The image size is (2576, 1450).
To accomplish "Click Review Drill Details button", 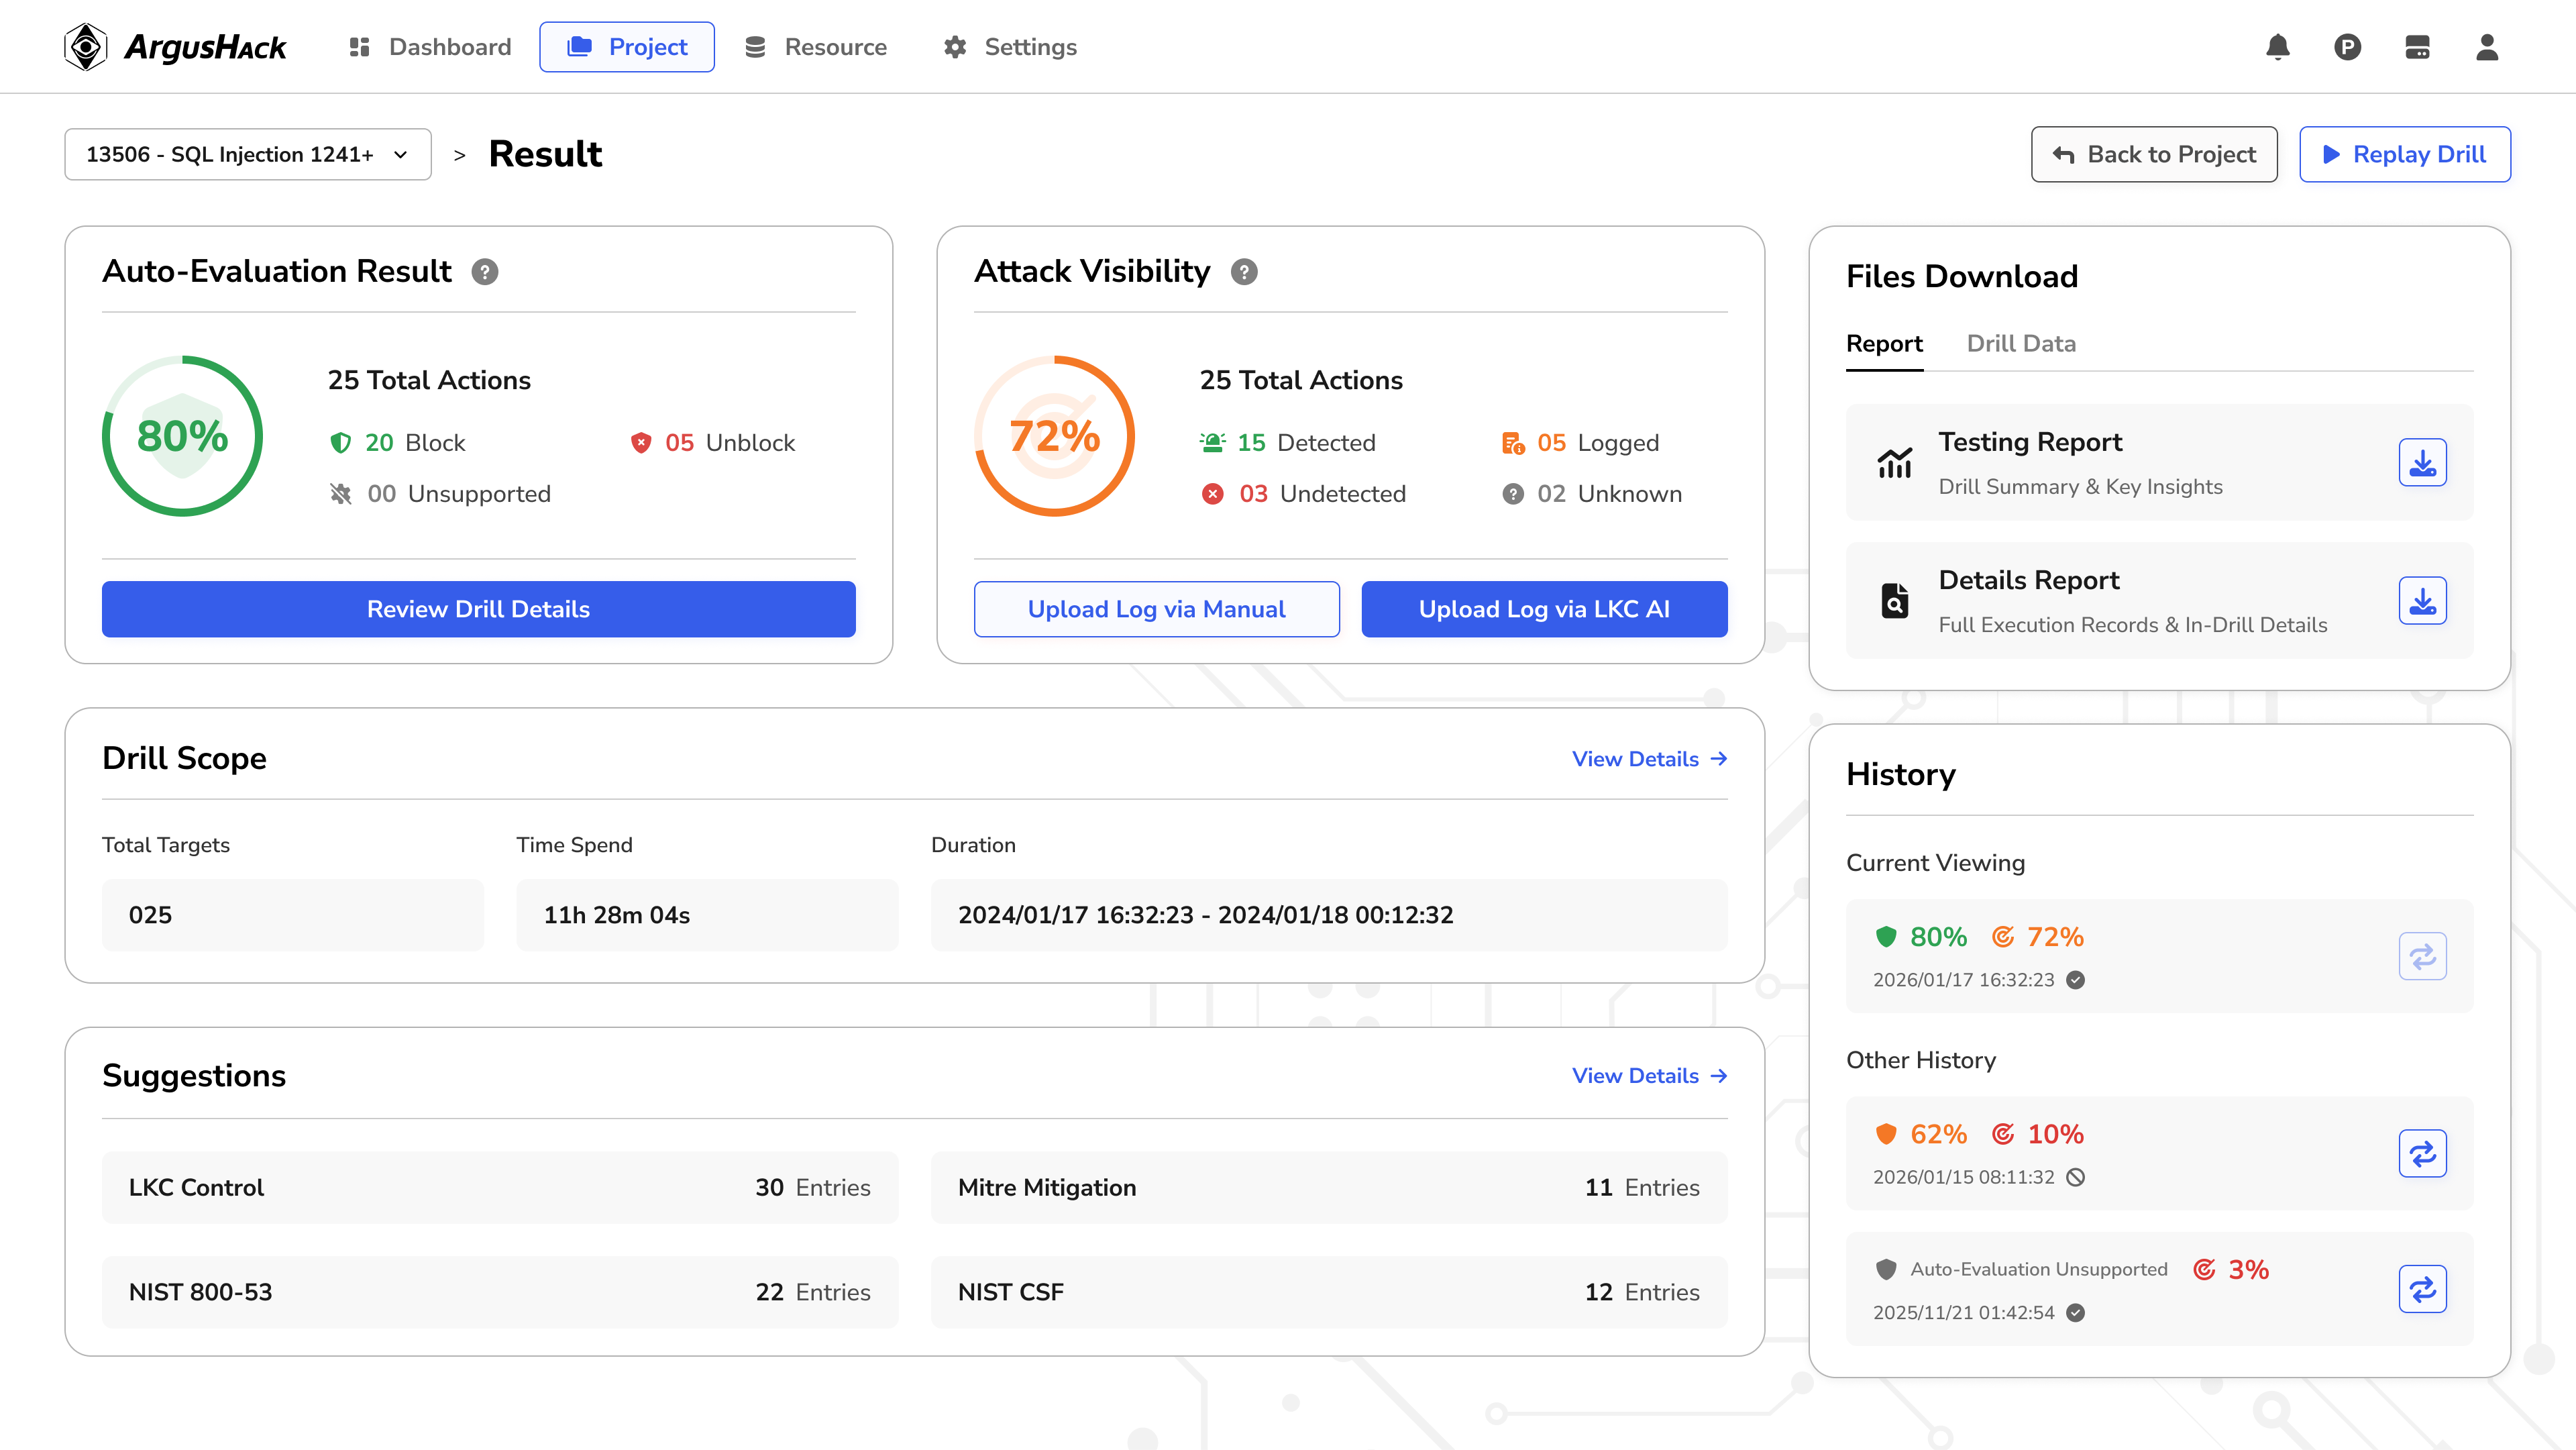I will pyautogui.click(x=478, y=609).
